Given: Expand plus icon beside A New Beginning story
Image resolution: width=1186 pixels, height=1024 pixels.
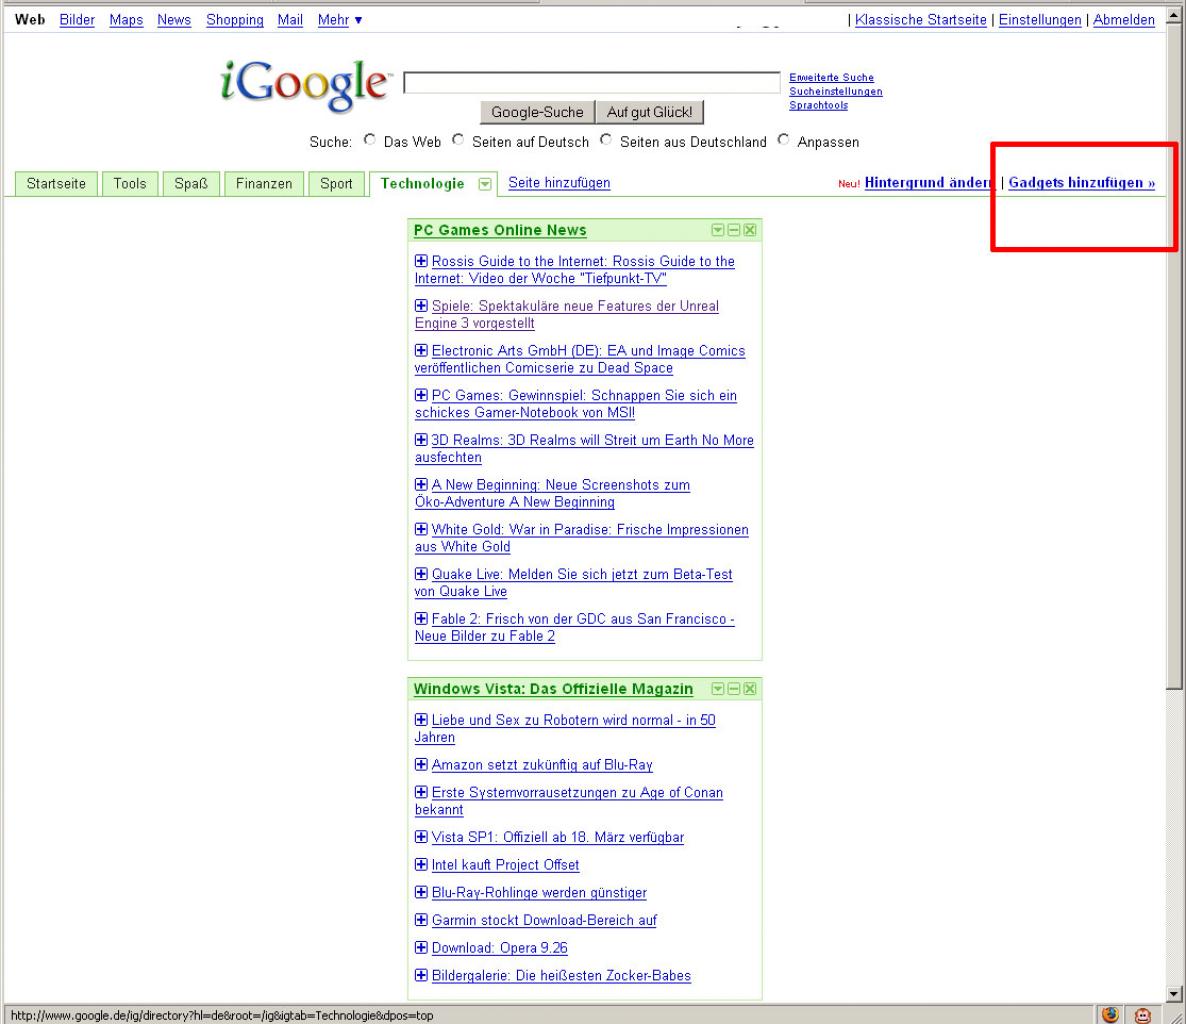Looking at the screenshot, I should tap(421, 484).
